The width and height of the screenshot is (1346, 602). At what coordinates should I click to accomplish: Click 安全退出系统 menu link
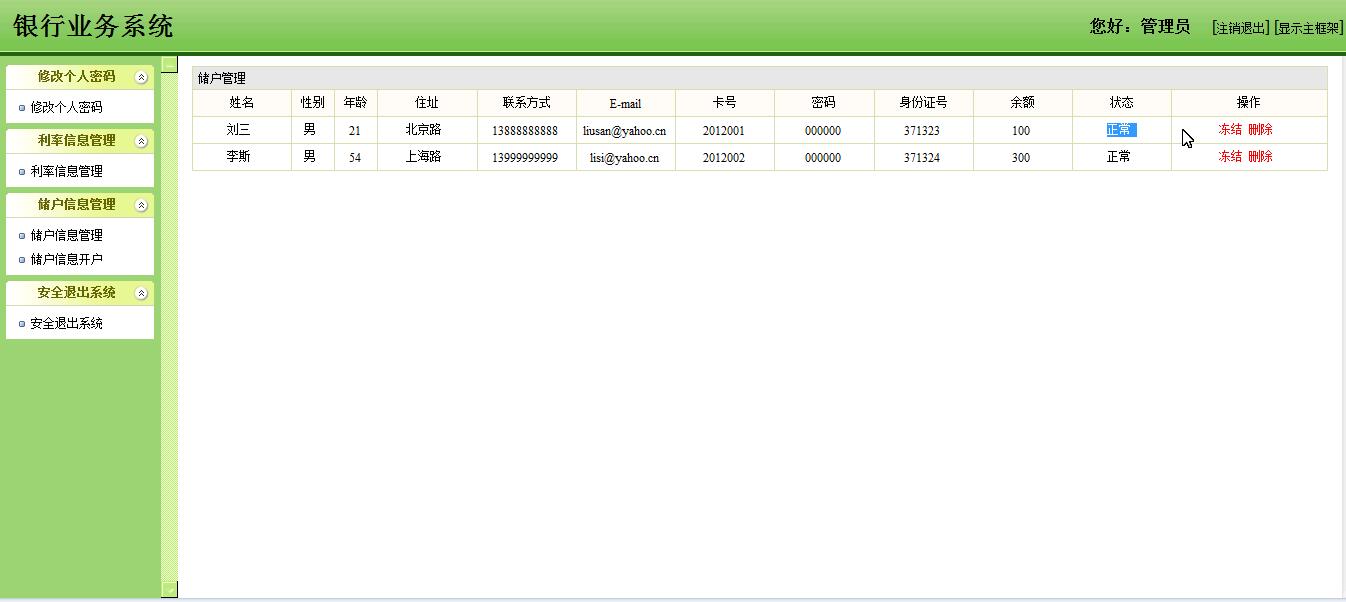click(x=66, y=323)
